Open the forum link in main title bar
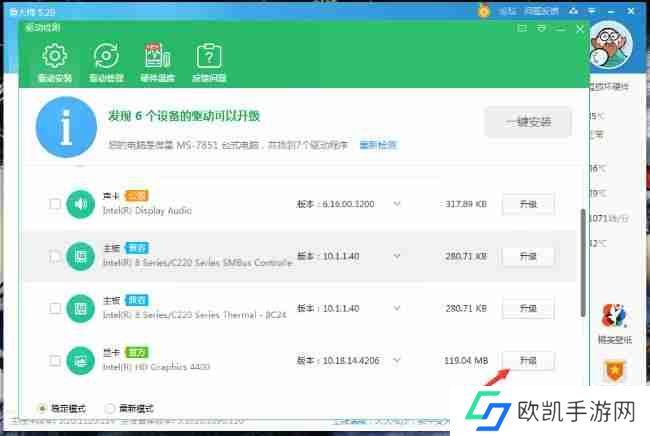 tap(507, 11)
